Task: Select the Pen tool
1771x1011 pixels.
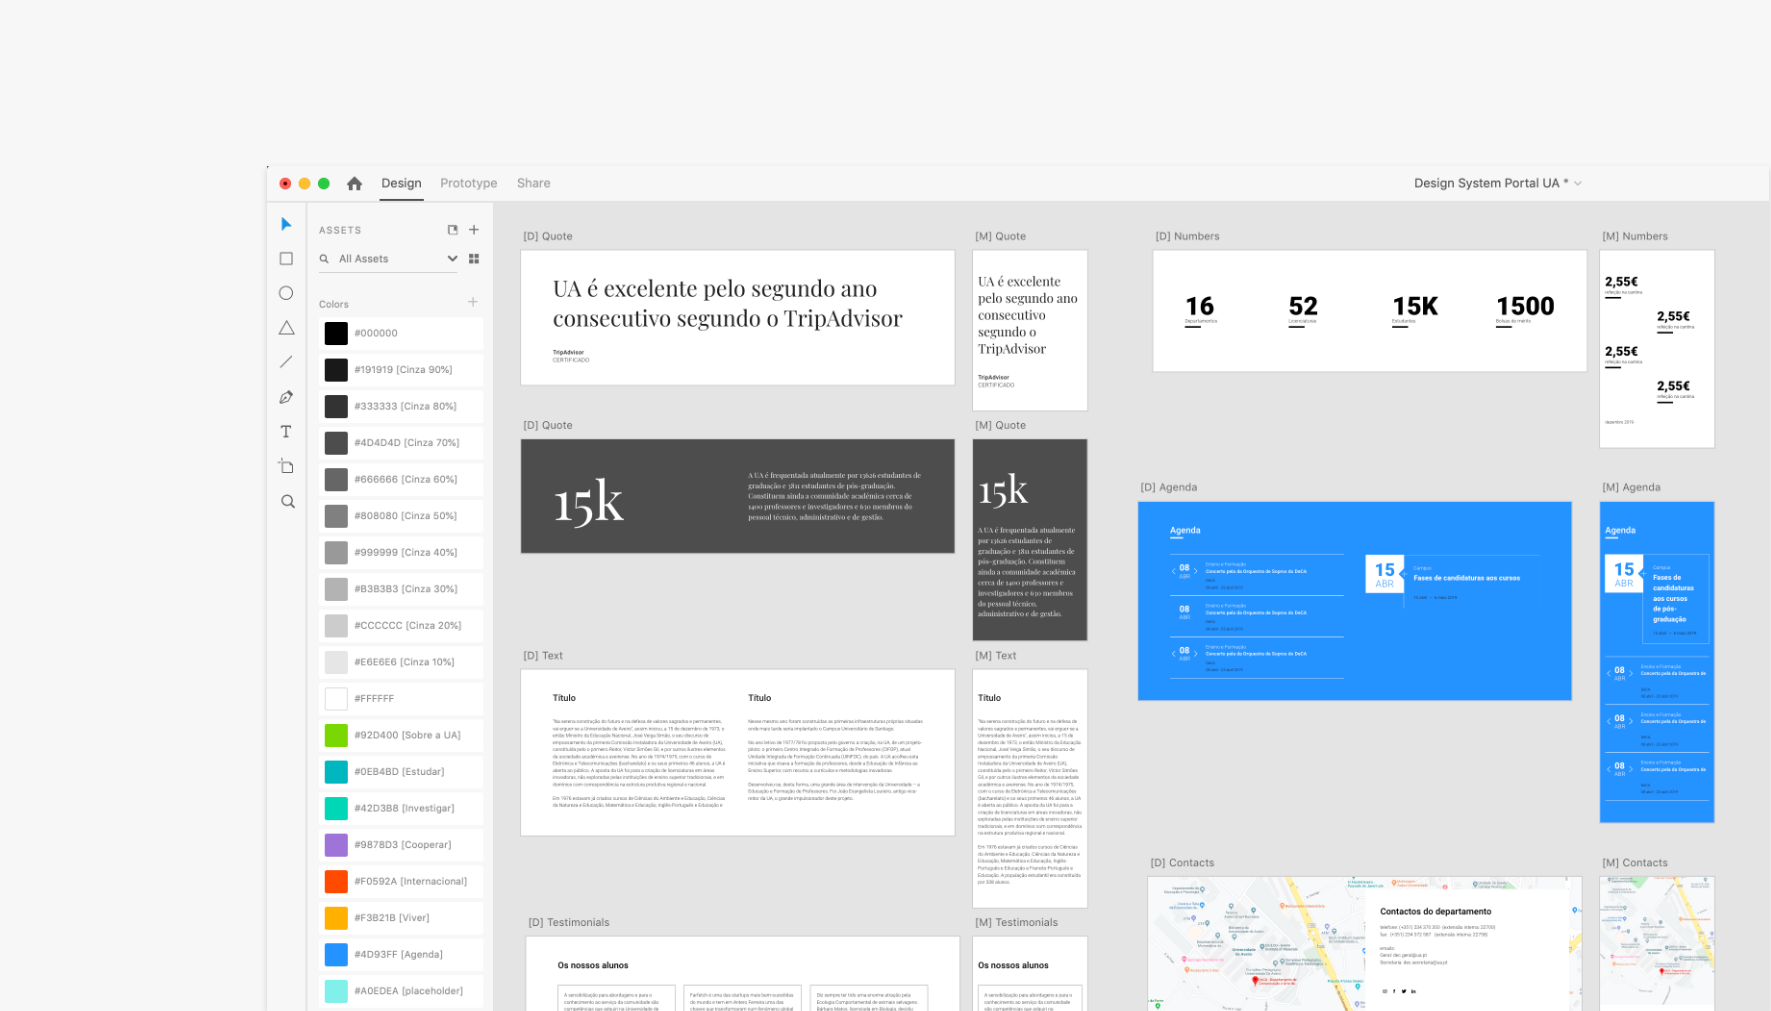Action: pyautogui.click(x=286, y=396)
